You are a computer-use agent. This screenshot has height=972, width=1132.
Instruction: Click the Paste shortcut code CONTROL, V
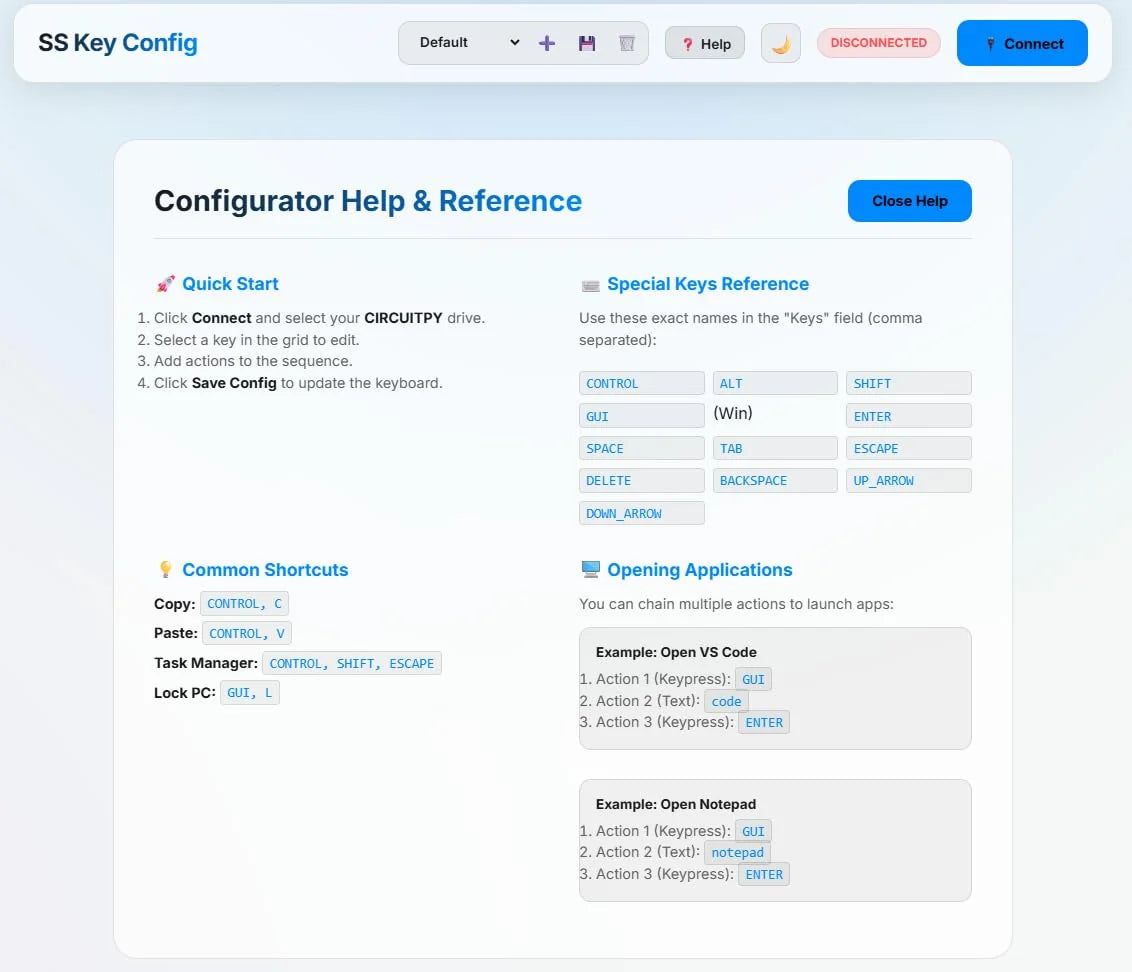(x=247, y=633)
